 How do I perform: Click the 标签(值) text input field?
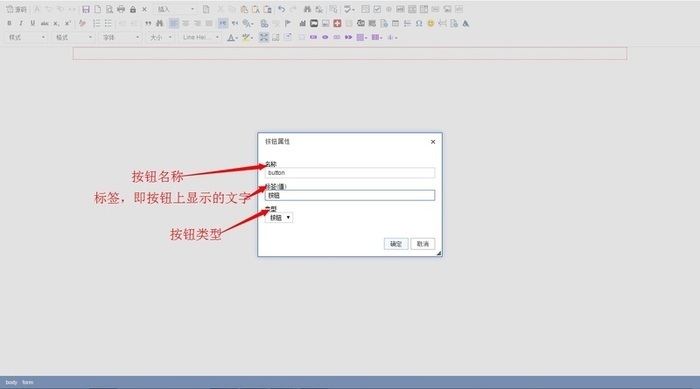[350, 195]
